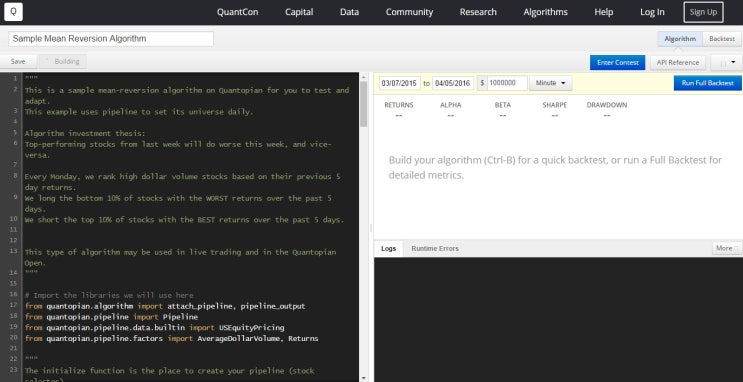Open the Log In link
The height and width of the screenshot is (382, 743).
click(652, 12)
